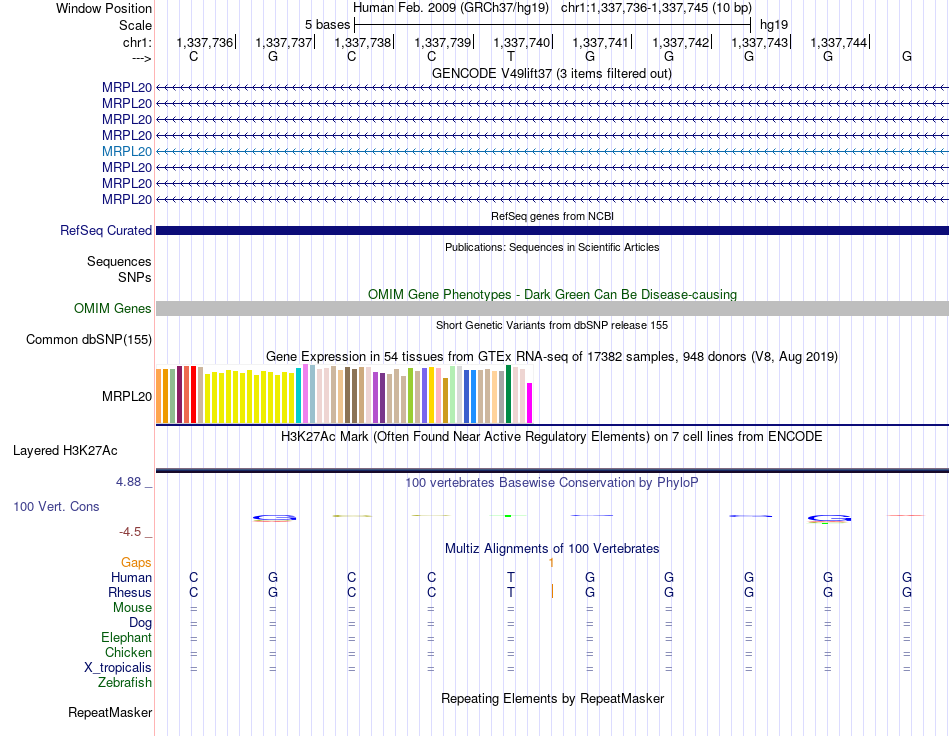Screen dimensions: 950x736
Task: Click the Window Position label
Action: [x=104, y=8]
